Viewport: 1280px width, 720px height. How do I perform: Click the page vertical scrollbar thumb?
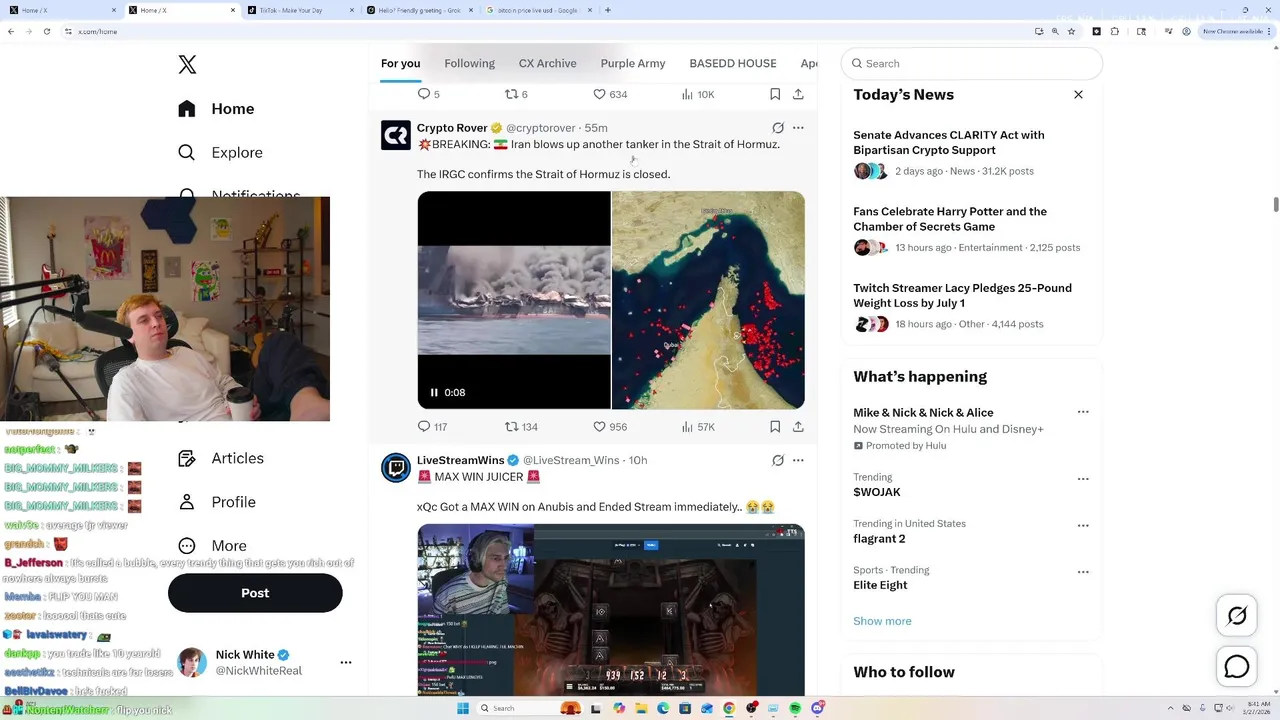[x=1275, y=204]
